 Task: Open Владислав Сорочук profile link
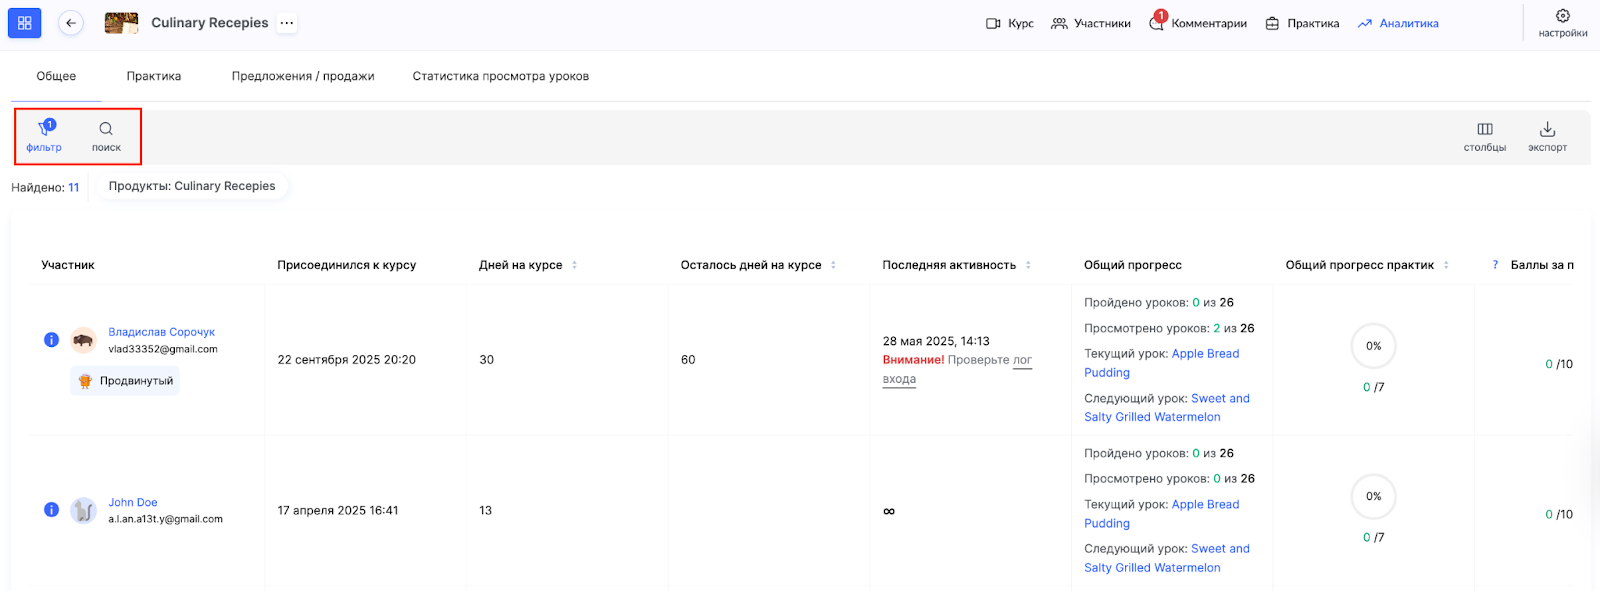(161, 332)
